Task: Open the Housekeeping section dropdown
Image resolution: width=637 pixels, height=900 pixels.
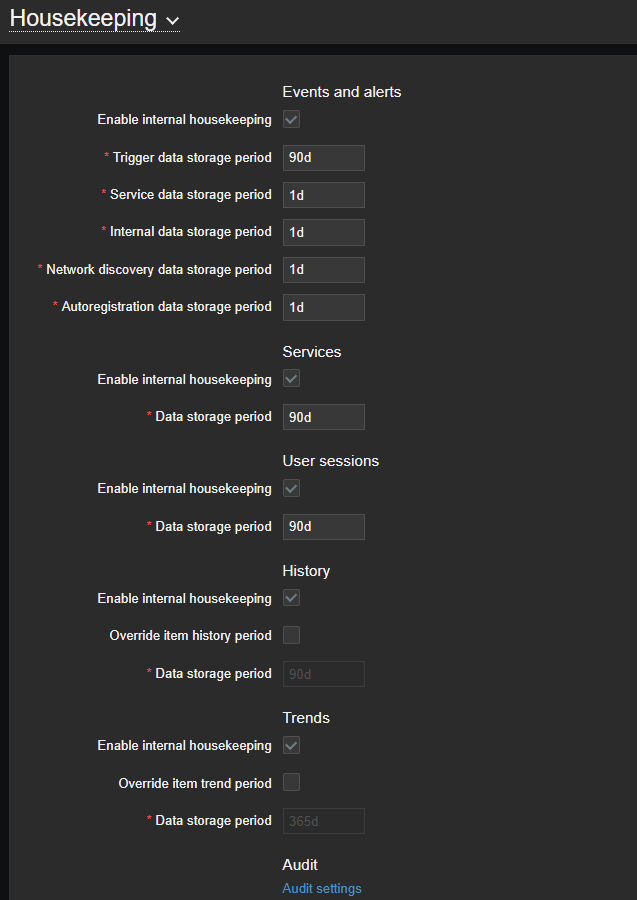Action: pos(173,20)
